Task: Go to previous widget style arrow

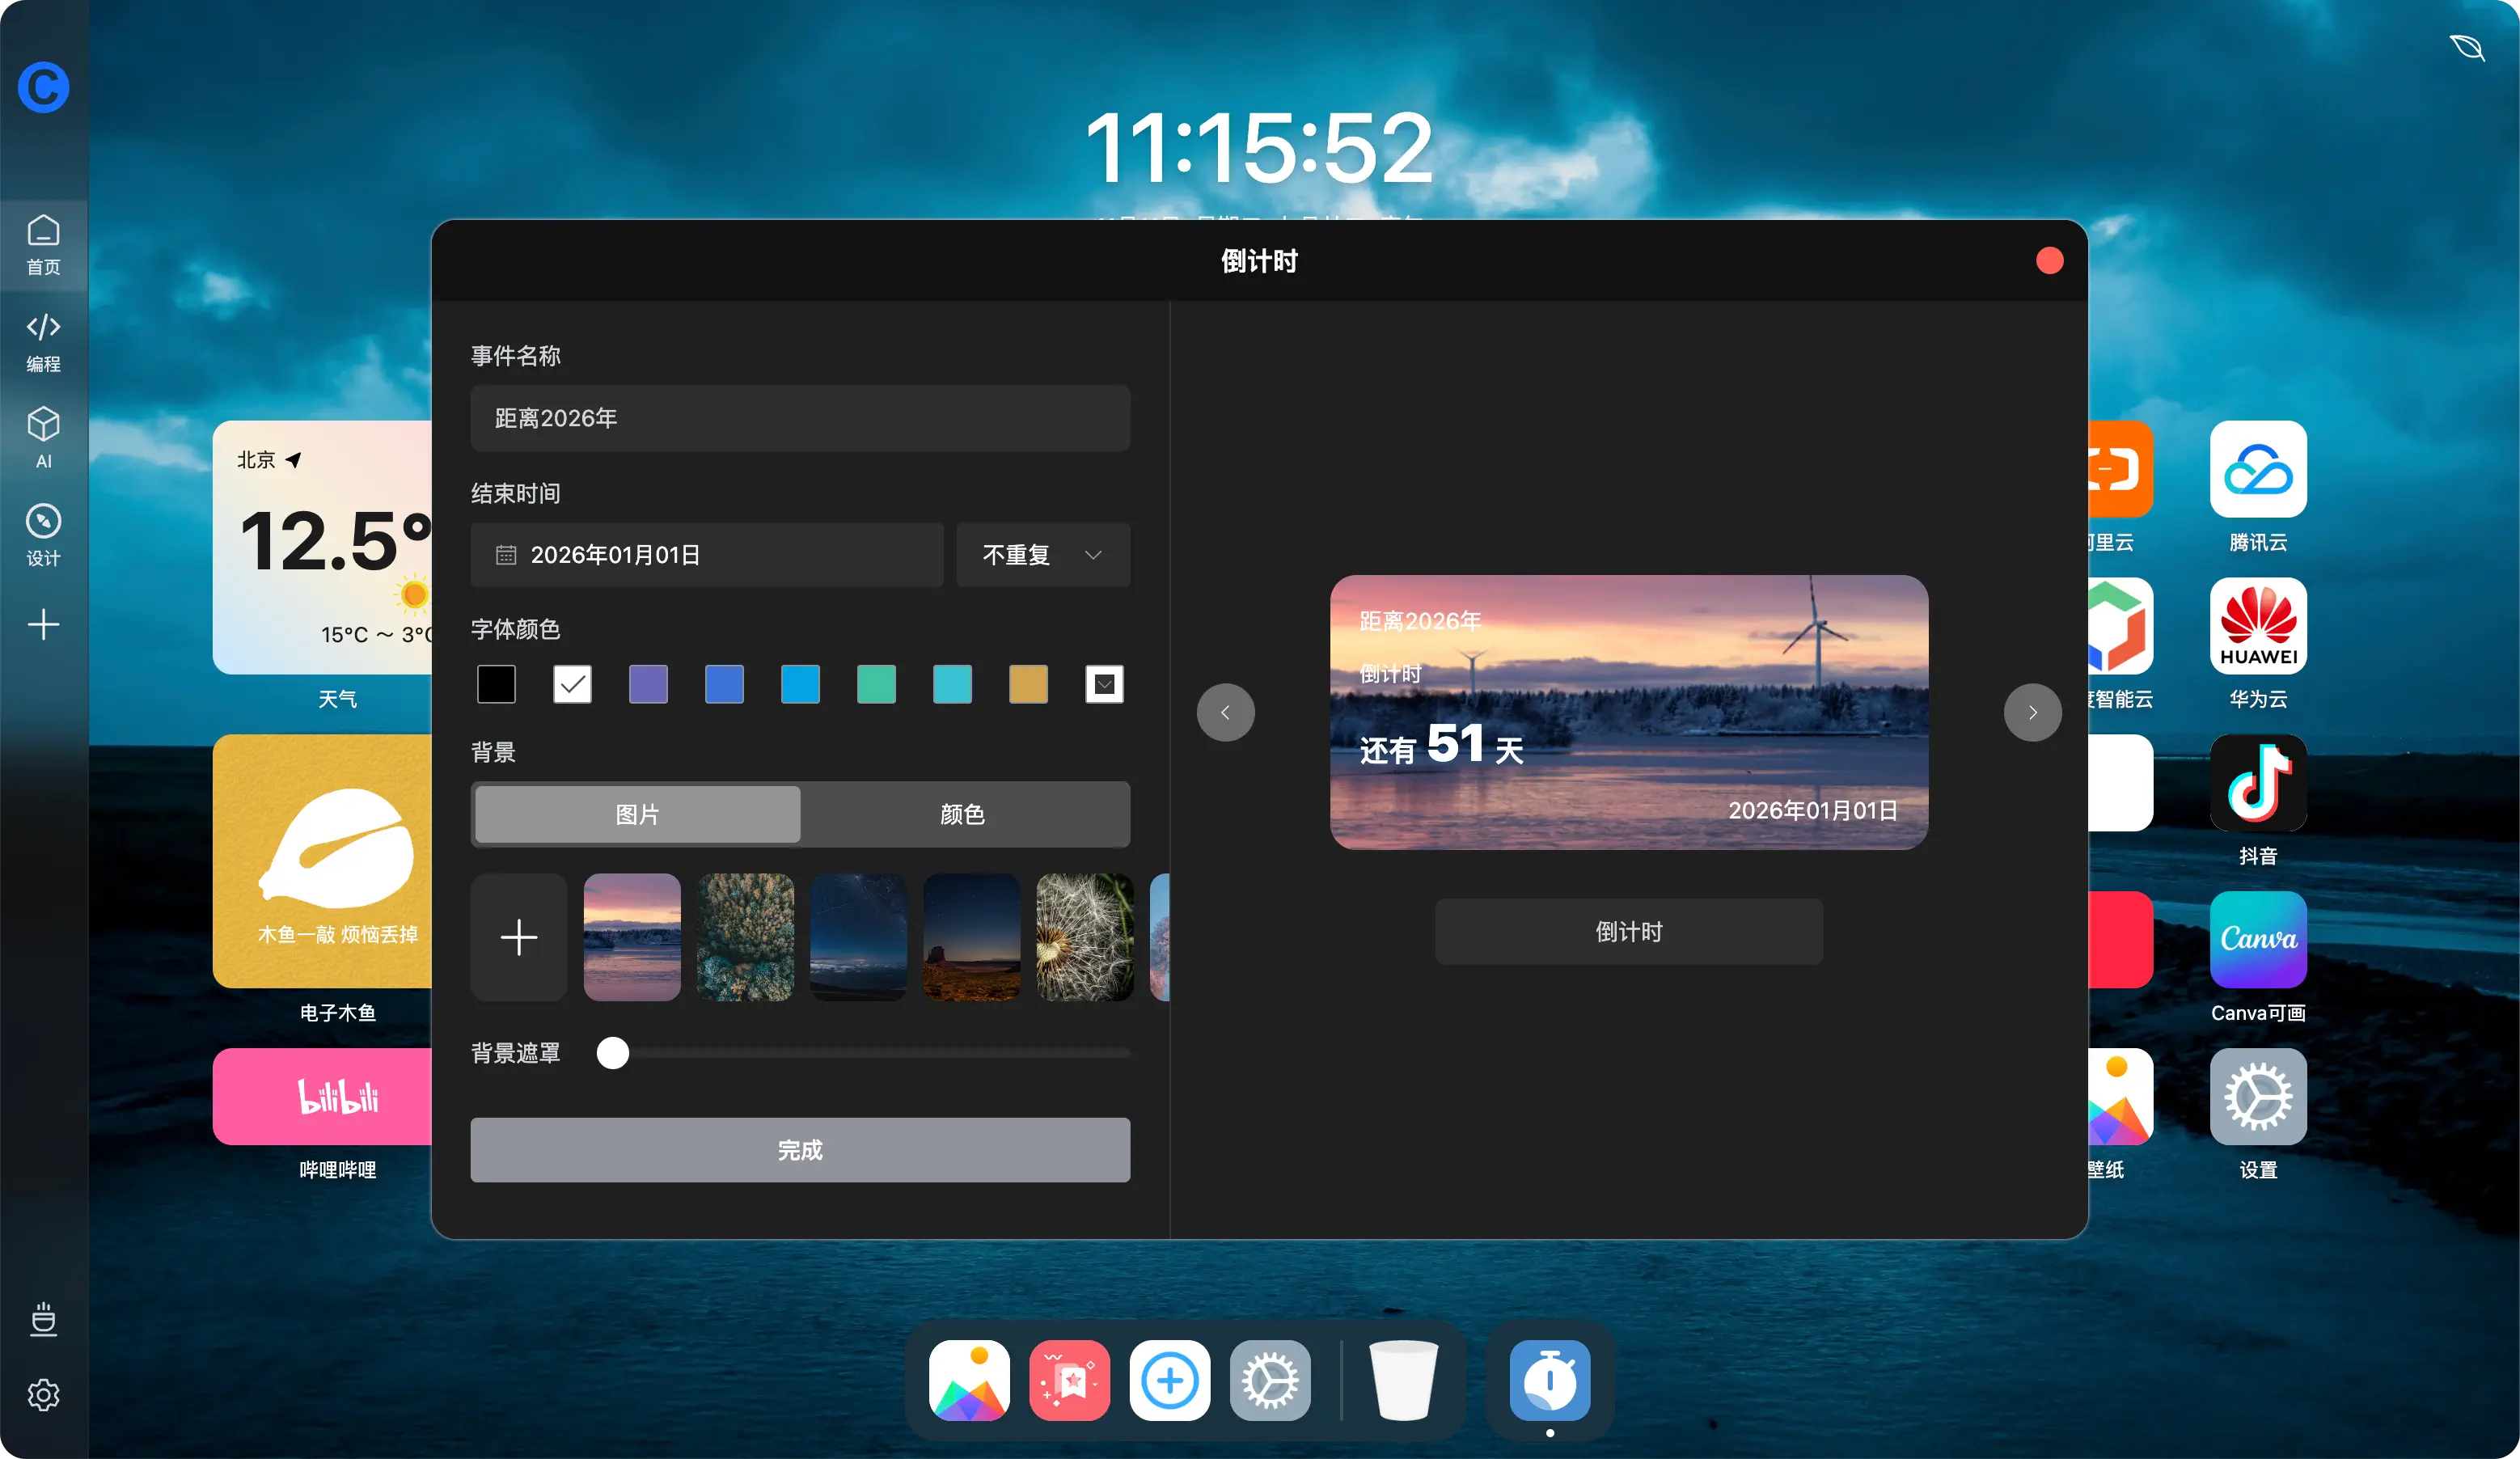Action: point(1225,712)
